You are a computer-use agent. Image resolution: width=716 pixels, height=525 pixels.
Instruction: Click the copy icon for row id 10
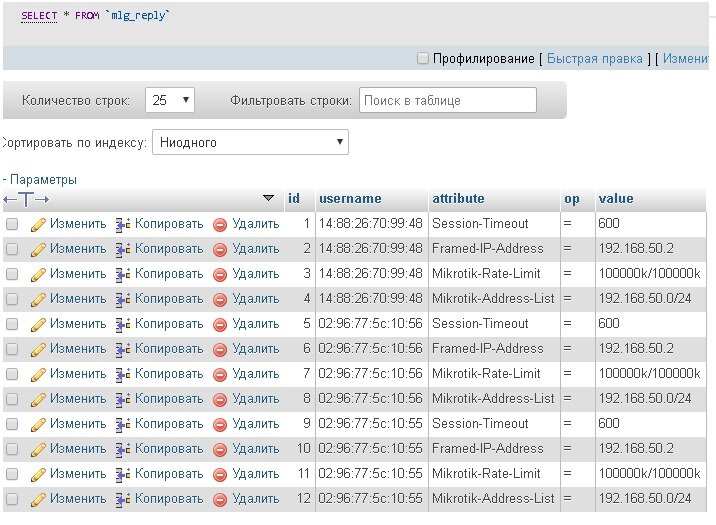click(124, 449)
